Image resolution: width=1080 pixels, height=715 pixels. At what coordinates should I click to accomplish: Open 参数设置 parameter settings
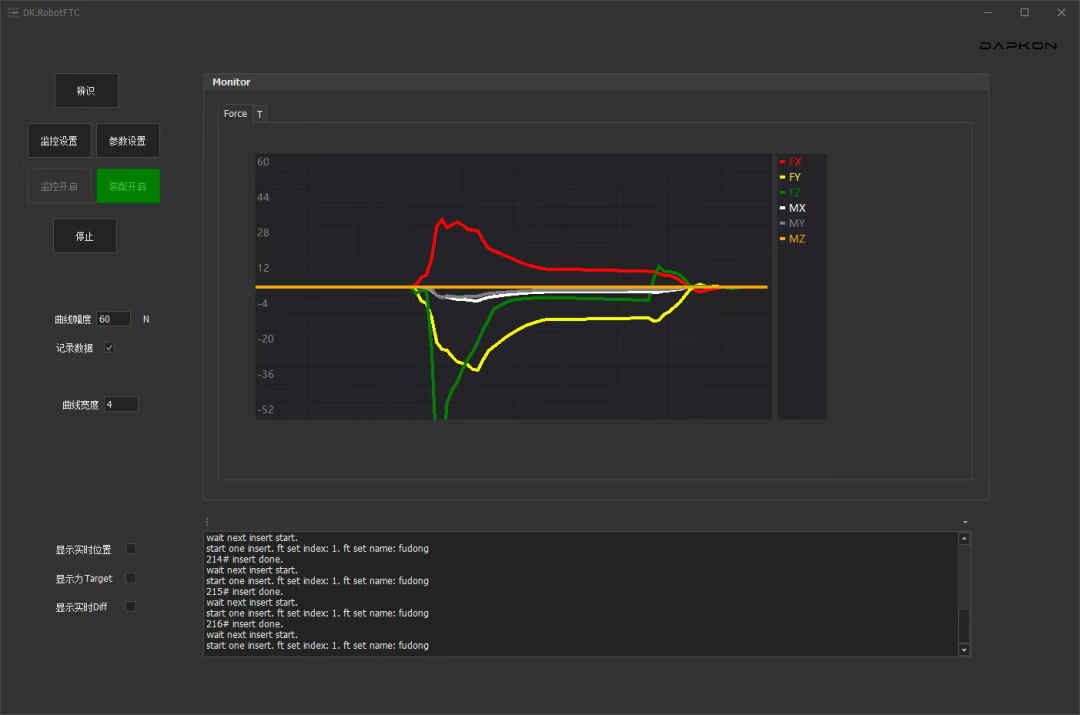click(127, 141)
